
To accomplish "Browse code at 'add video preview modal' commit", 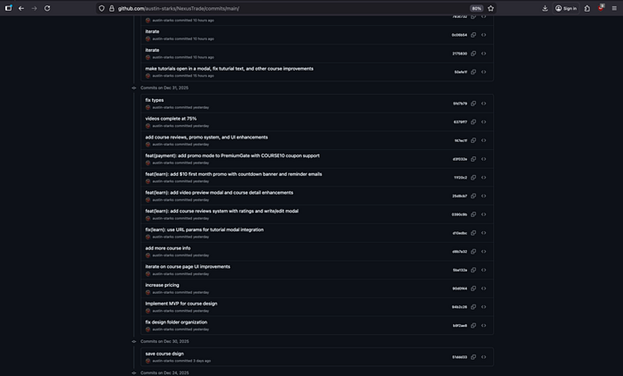I will click(x=484, y=196).
